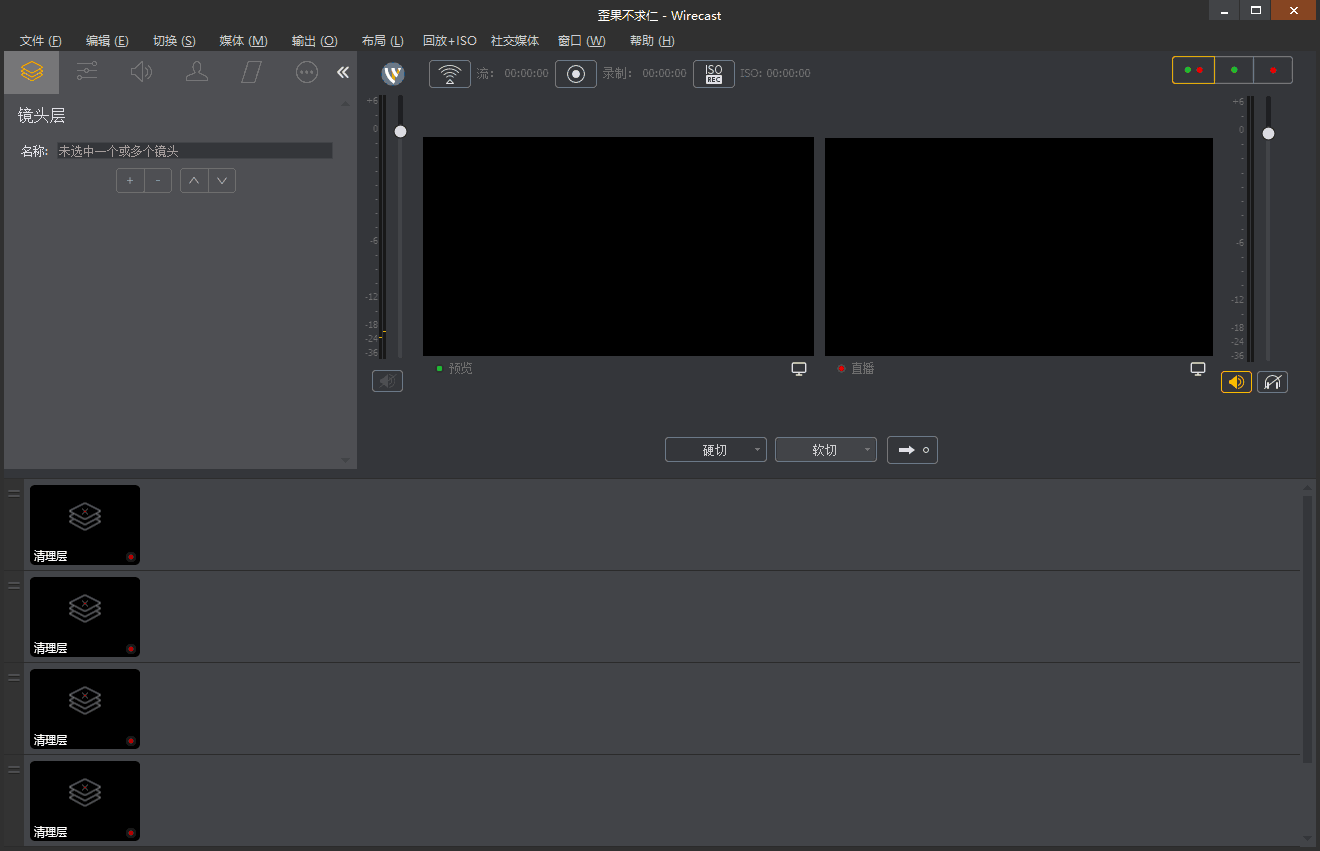1320x851 pixels.
Task: Open the 文件 (F) menu
Action: point(41,41)
